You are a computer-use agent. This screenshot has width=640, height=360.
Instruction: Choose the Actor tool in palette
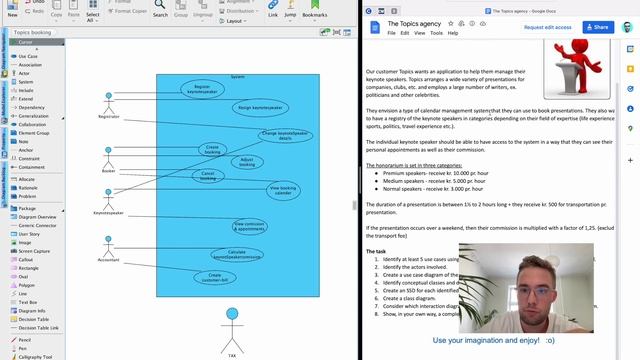click(x=24, y=73)
